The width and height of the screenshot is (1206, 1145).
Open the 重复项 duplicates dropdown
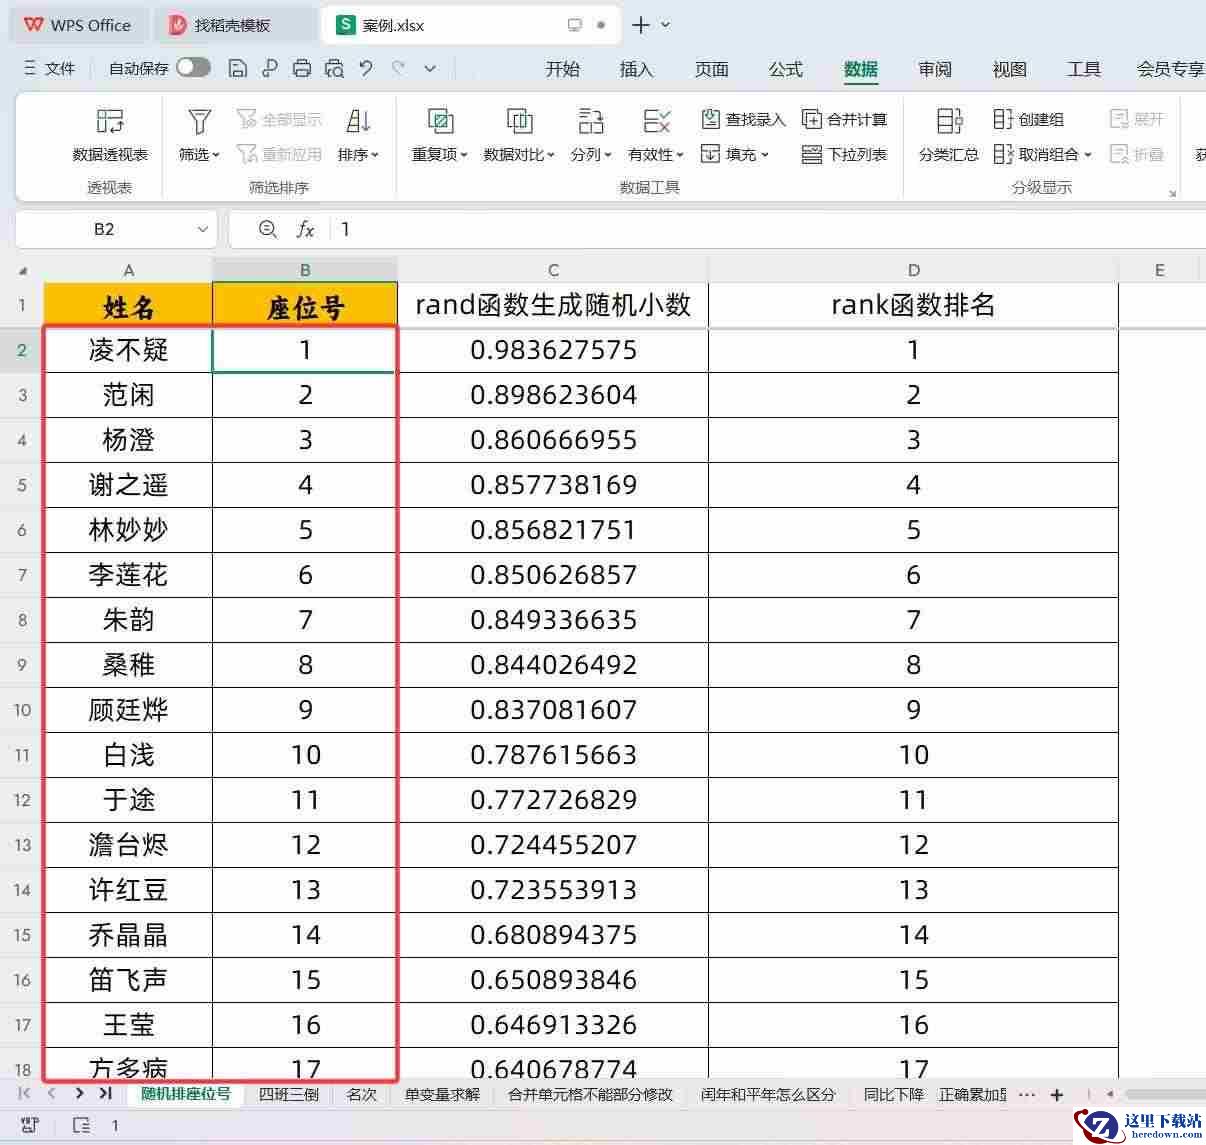440,154
